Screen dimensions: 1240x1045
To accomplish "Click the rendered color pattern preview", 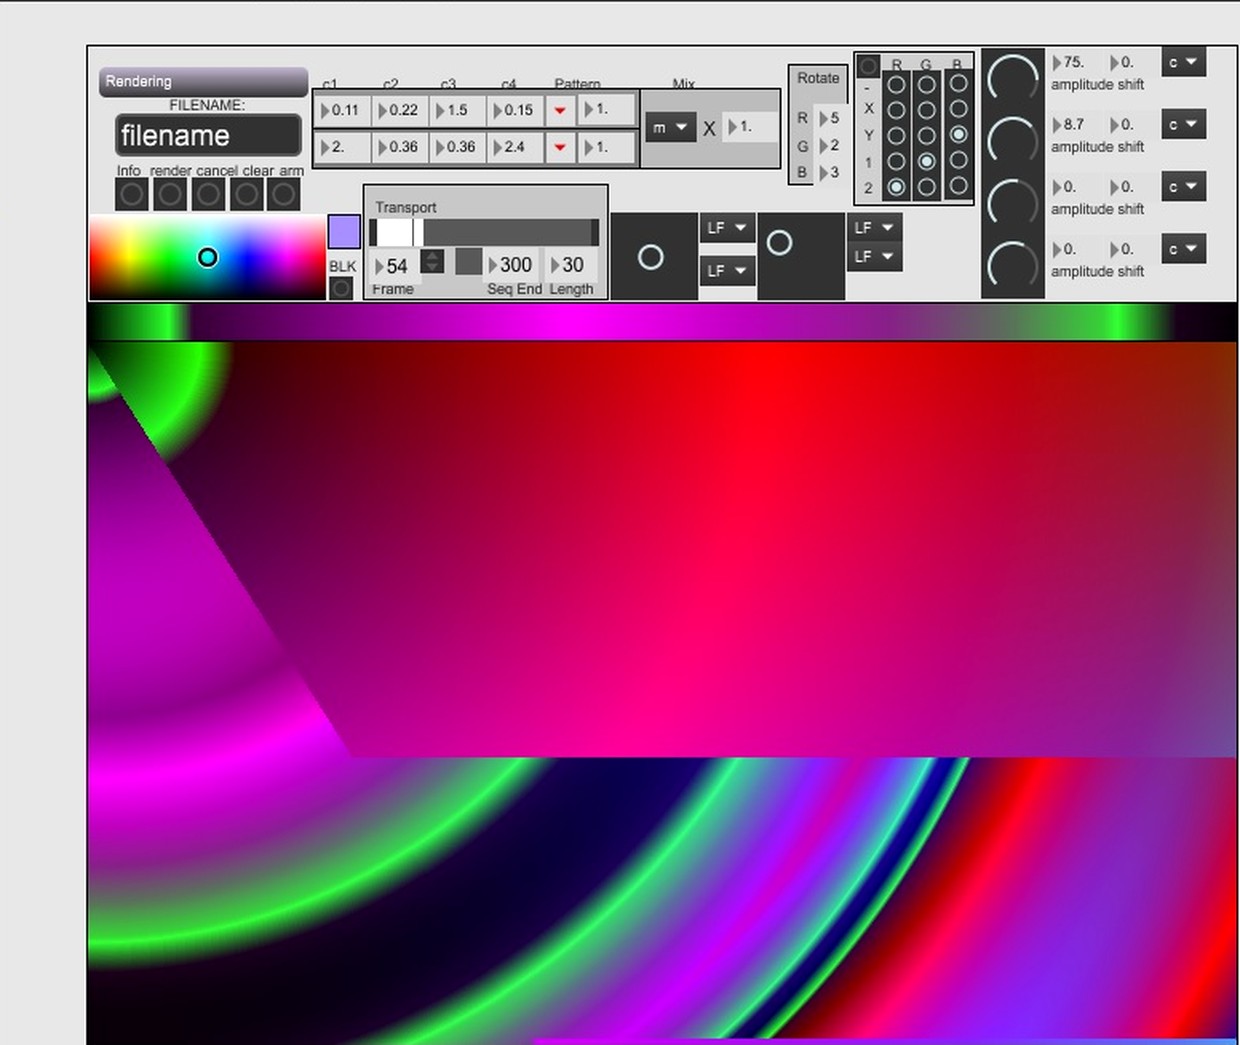I will click(x=662, y=692).
